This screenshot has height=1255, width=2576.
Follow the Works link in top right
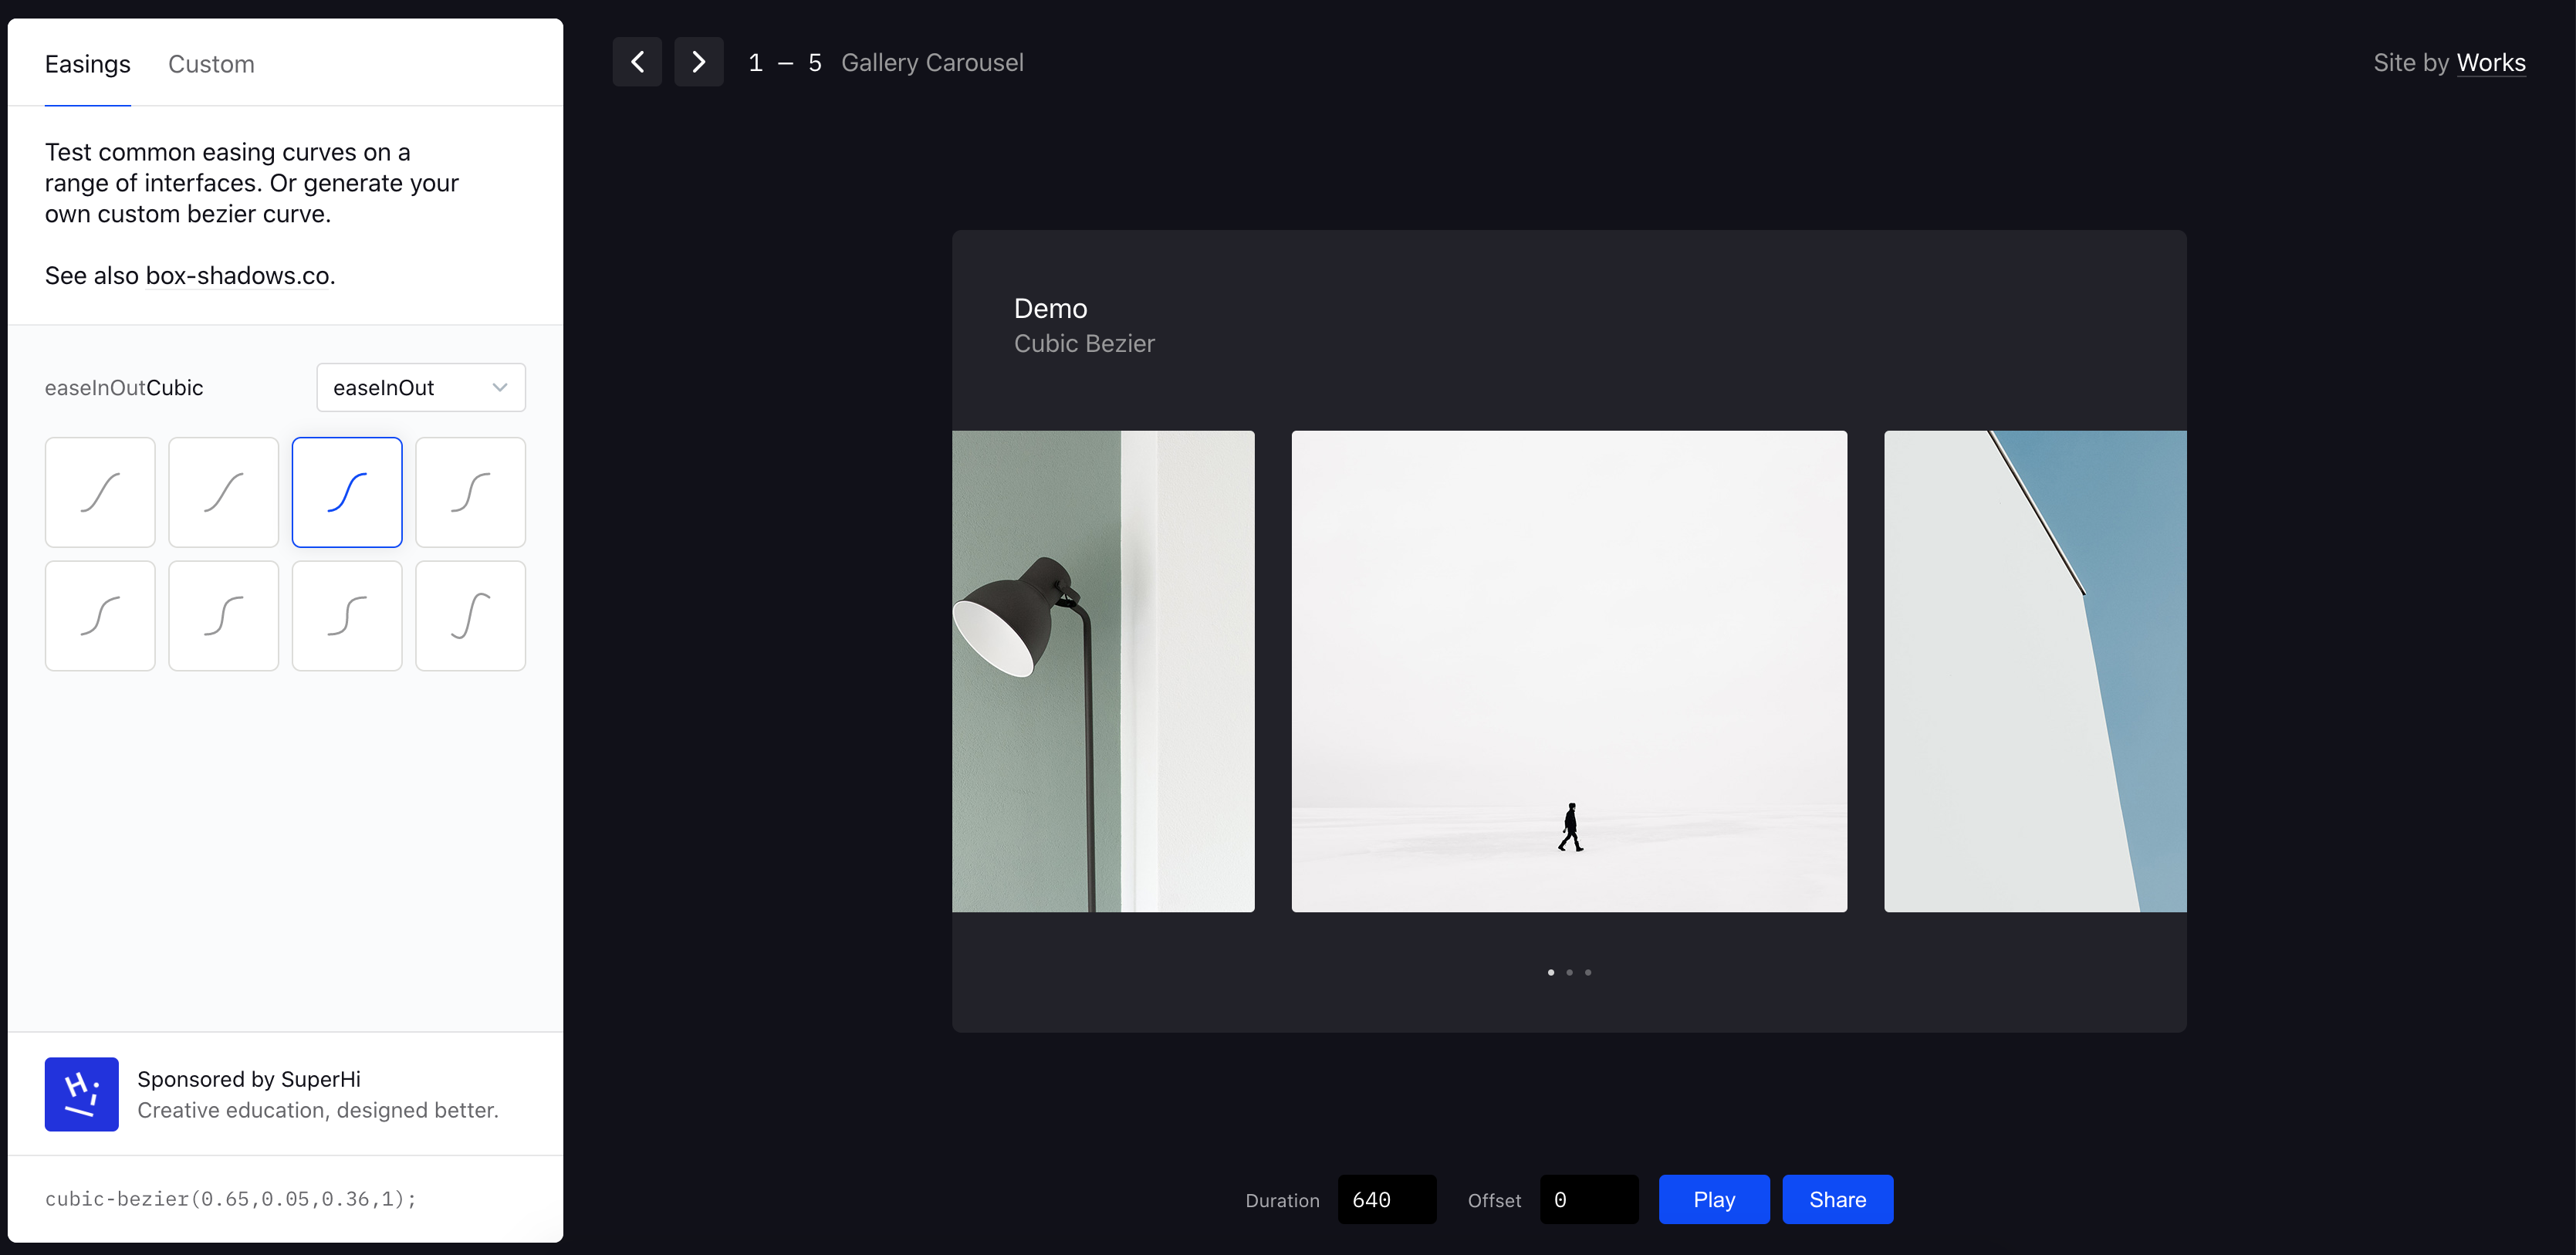point(2492,61)
